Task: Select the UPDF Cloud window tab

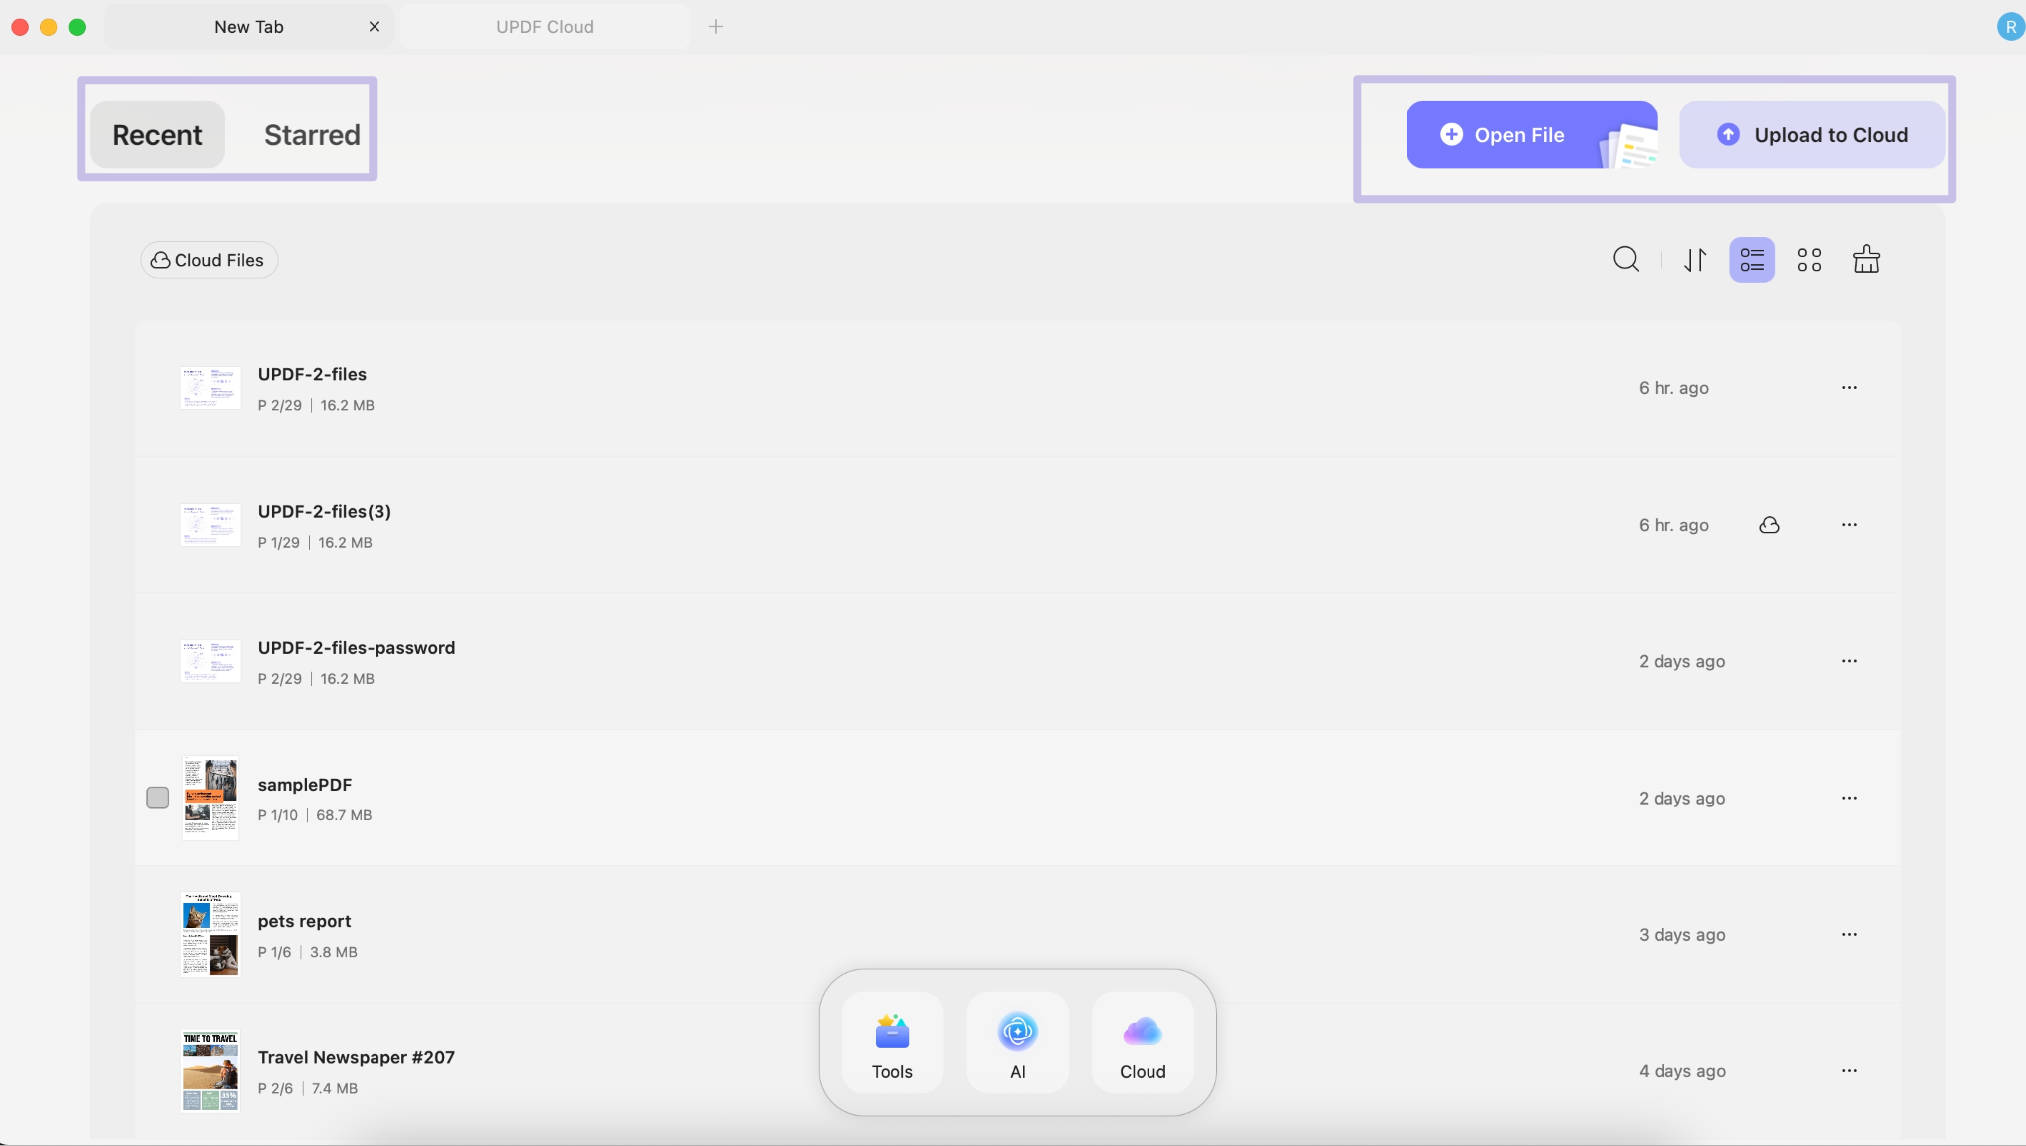Action: 545,27
